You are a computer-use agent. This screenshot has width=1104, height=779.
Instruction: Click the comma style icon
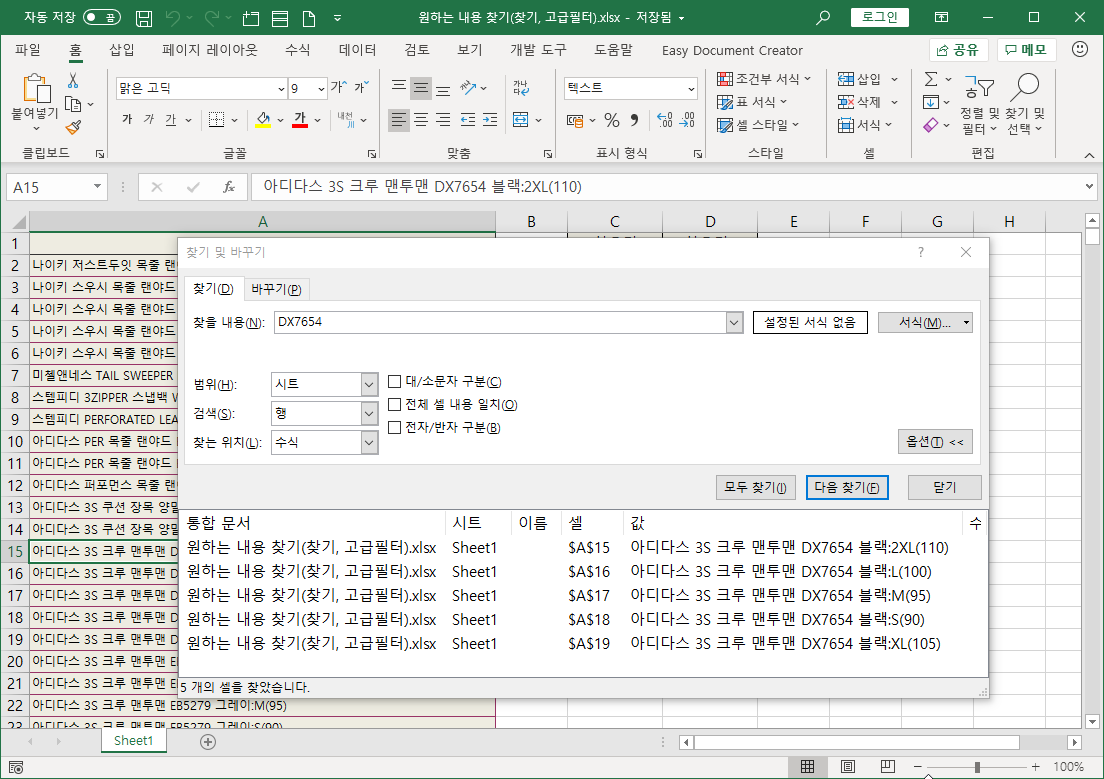point(634,120)
